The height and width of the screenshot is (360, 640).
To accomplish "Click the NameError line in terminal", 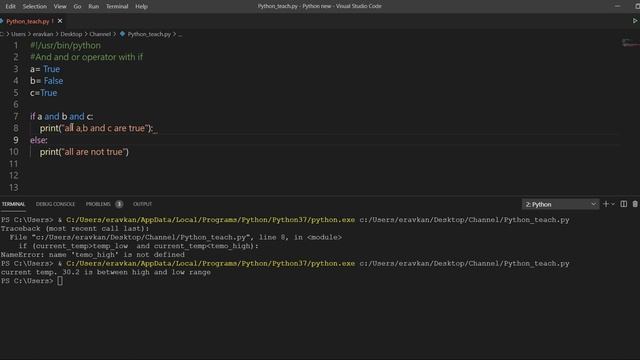I will point(93,255).
